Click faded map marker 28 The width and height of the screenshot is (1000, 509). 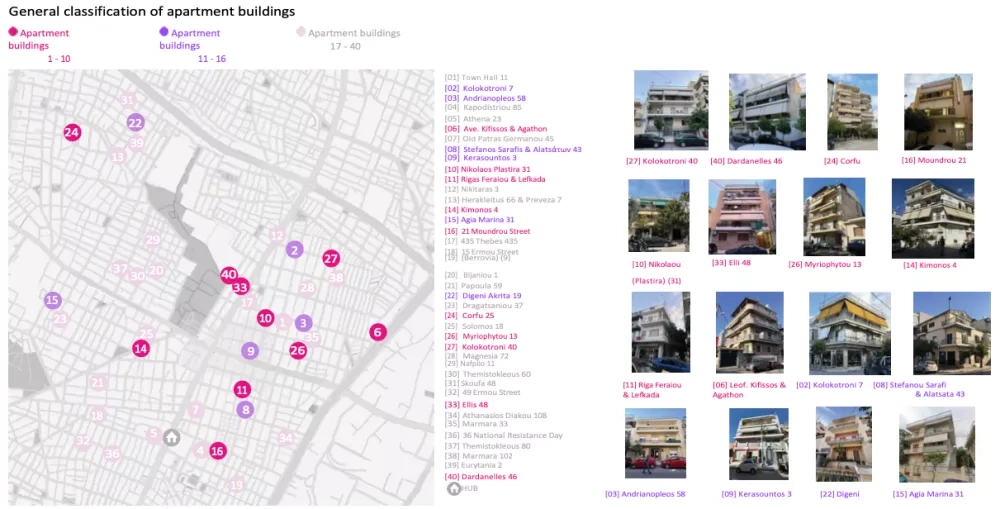point(307,288)
